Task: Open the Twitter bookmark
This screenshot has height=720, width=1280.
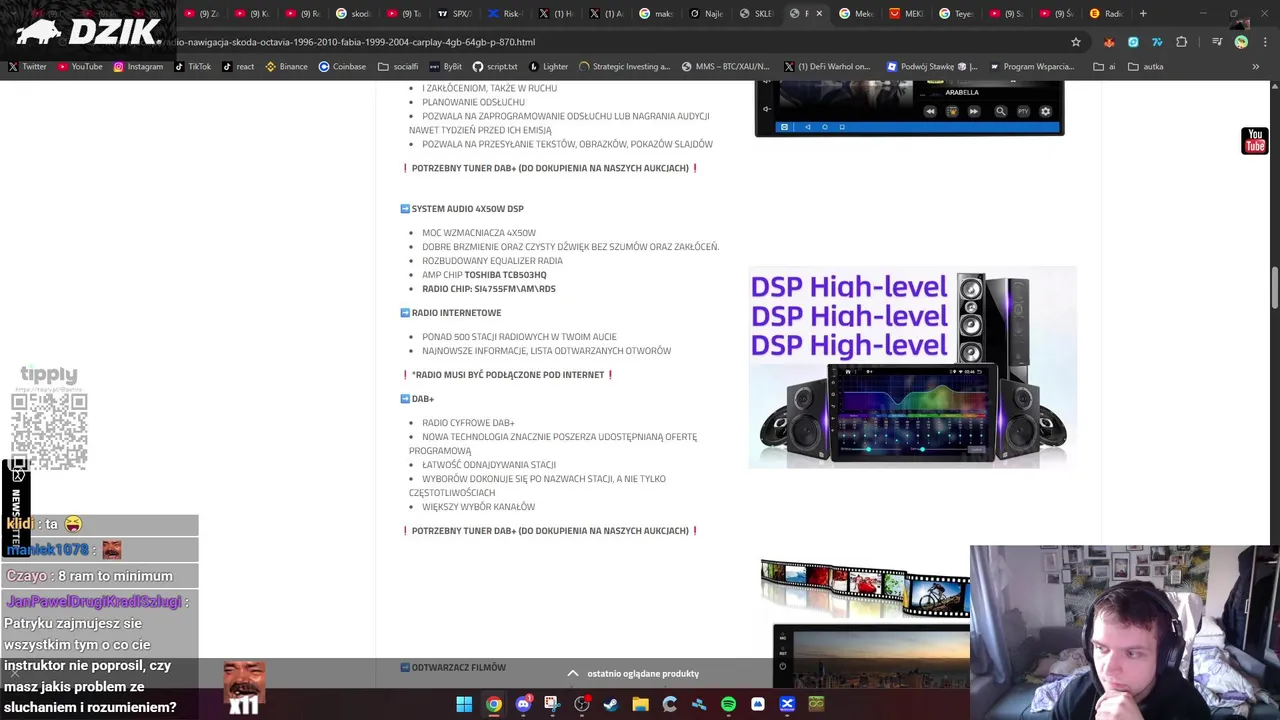Action: (x=27, y=66)
